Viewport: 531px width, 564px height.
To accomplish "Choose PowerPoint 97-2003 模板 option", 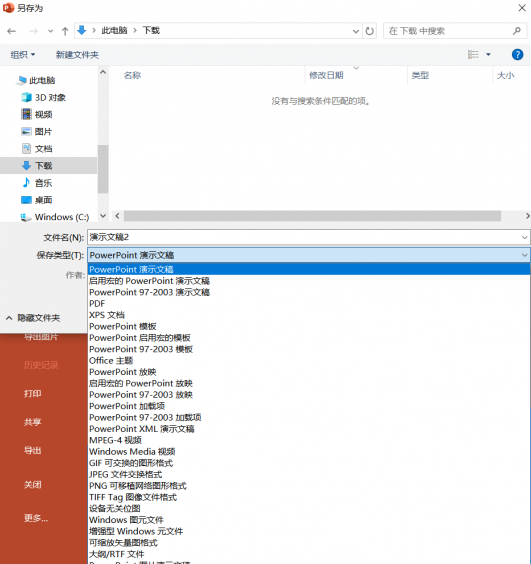I will 309,349.
